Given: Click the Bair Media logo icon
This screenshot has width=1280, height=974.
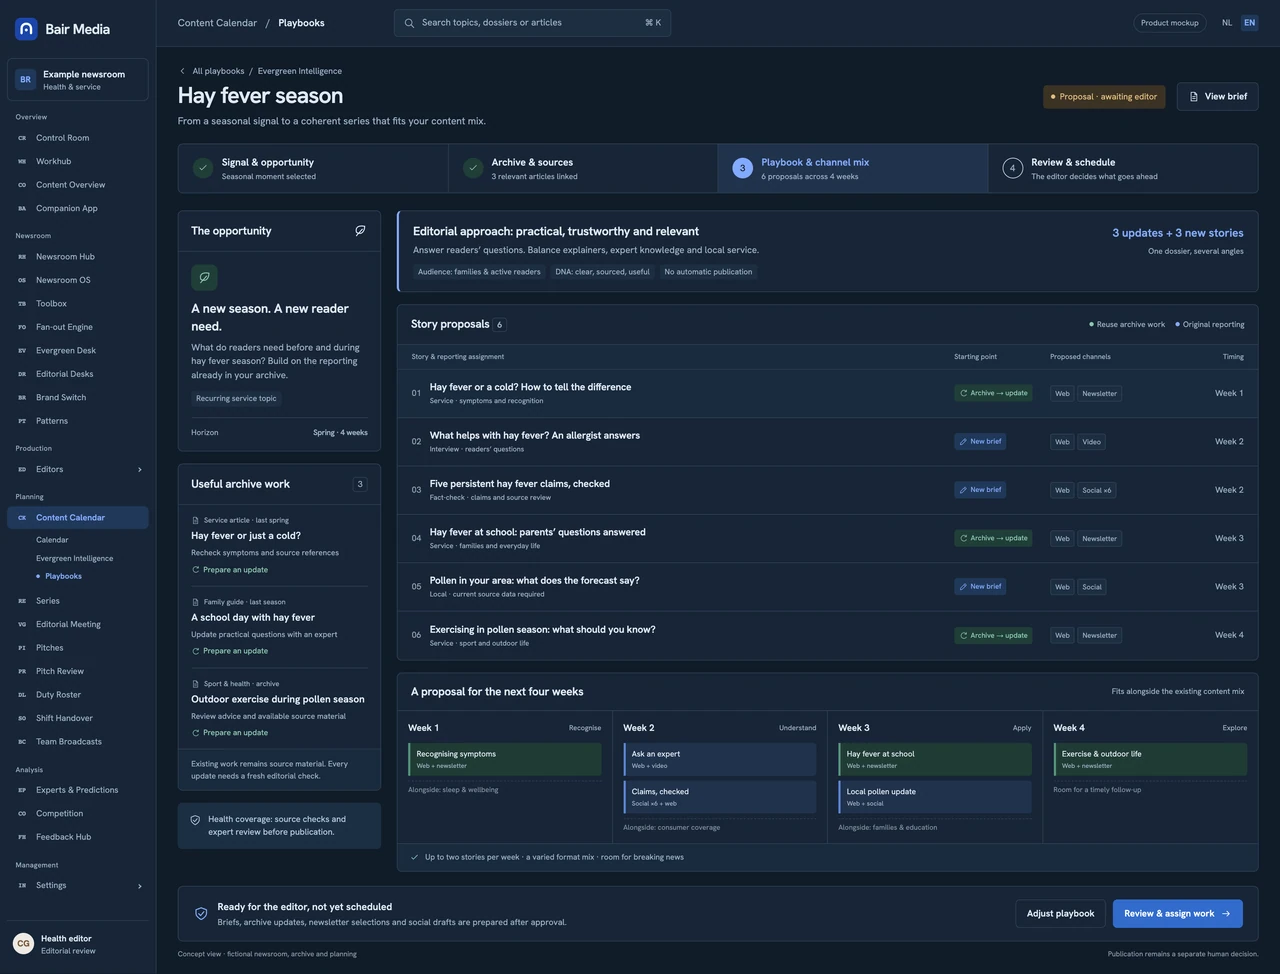Looking at the screenshot, I should pyautogui.click(x=26, y=29).
